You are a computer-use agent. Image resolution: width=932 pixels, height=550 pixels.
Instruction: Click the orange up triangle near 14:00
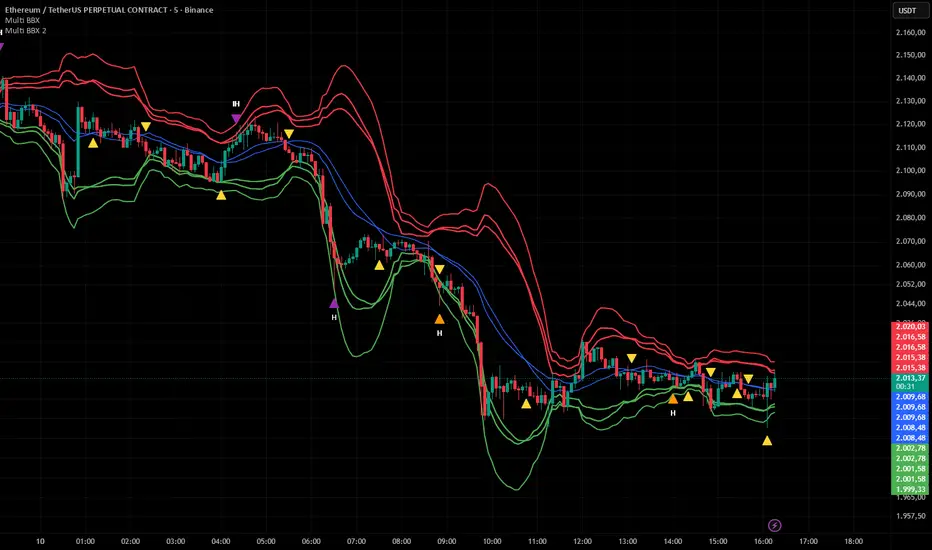673,399
